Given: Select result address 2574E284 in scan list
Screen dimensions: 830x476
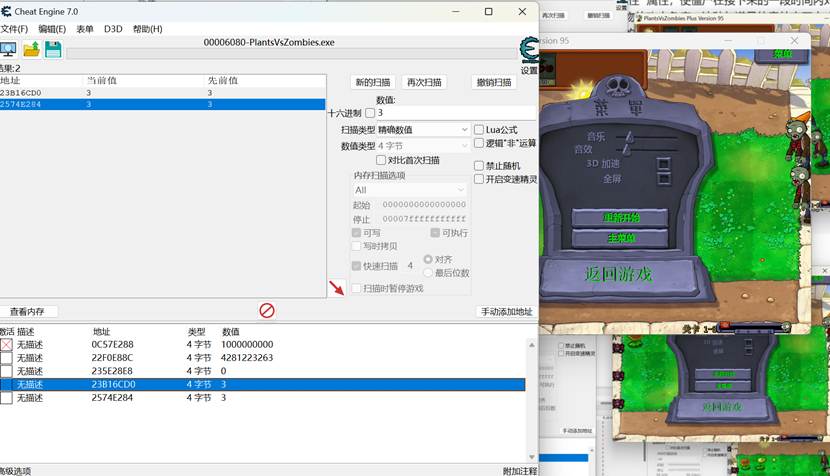Looking at the screenshot, I should [x=163, y=104].
